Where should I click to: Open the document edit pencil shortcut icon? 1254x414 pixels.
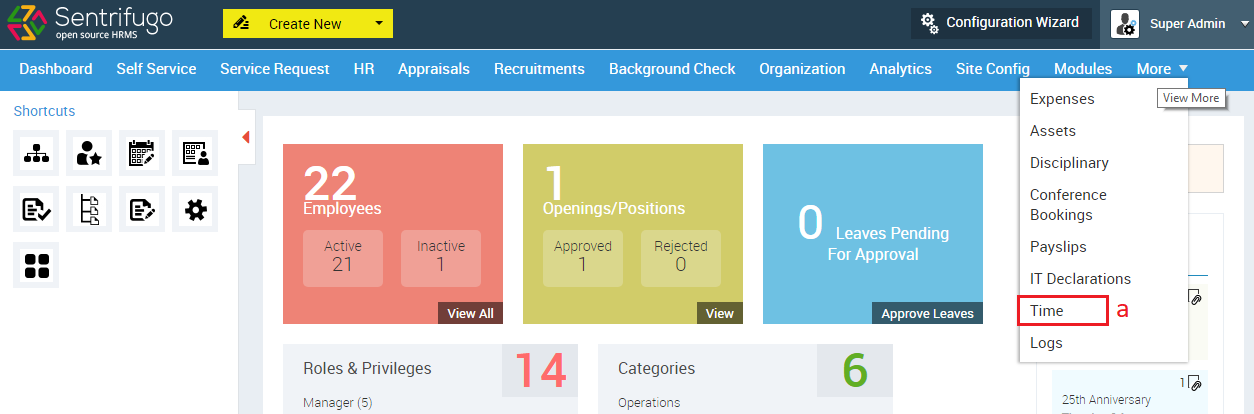(x=142, y=208)
